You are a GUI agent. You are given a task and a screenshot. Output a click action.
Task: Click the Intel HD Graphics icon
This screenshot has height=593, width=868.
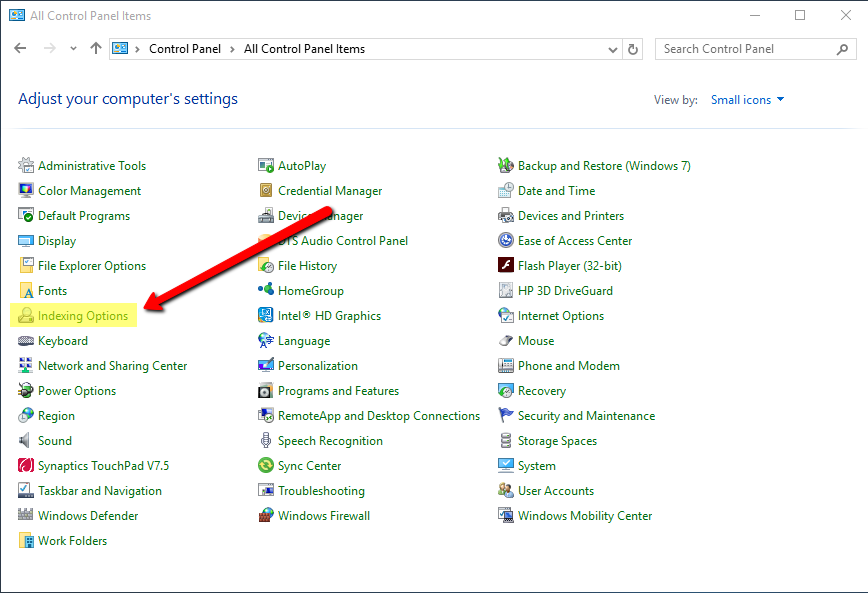coord(266,315)
